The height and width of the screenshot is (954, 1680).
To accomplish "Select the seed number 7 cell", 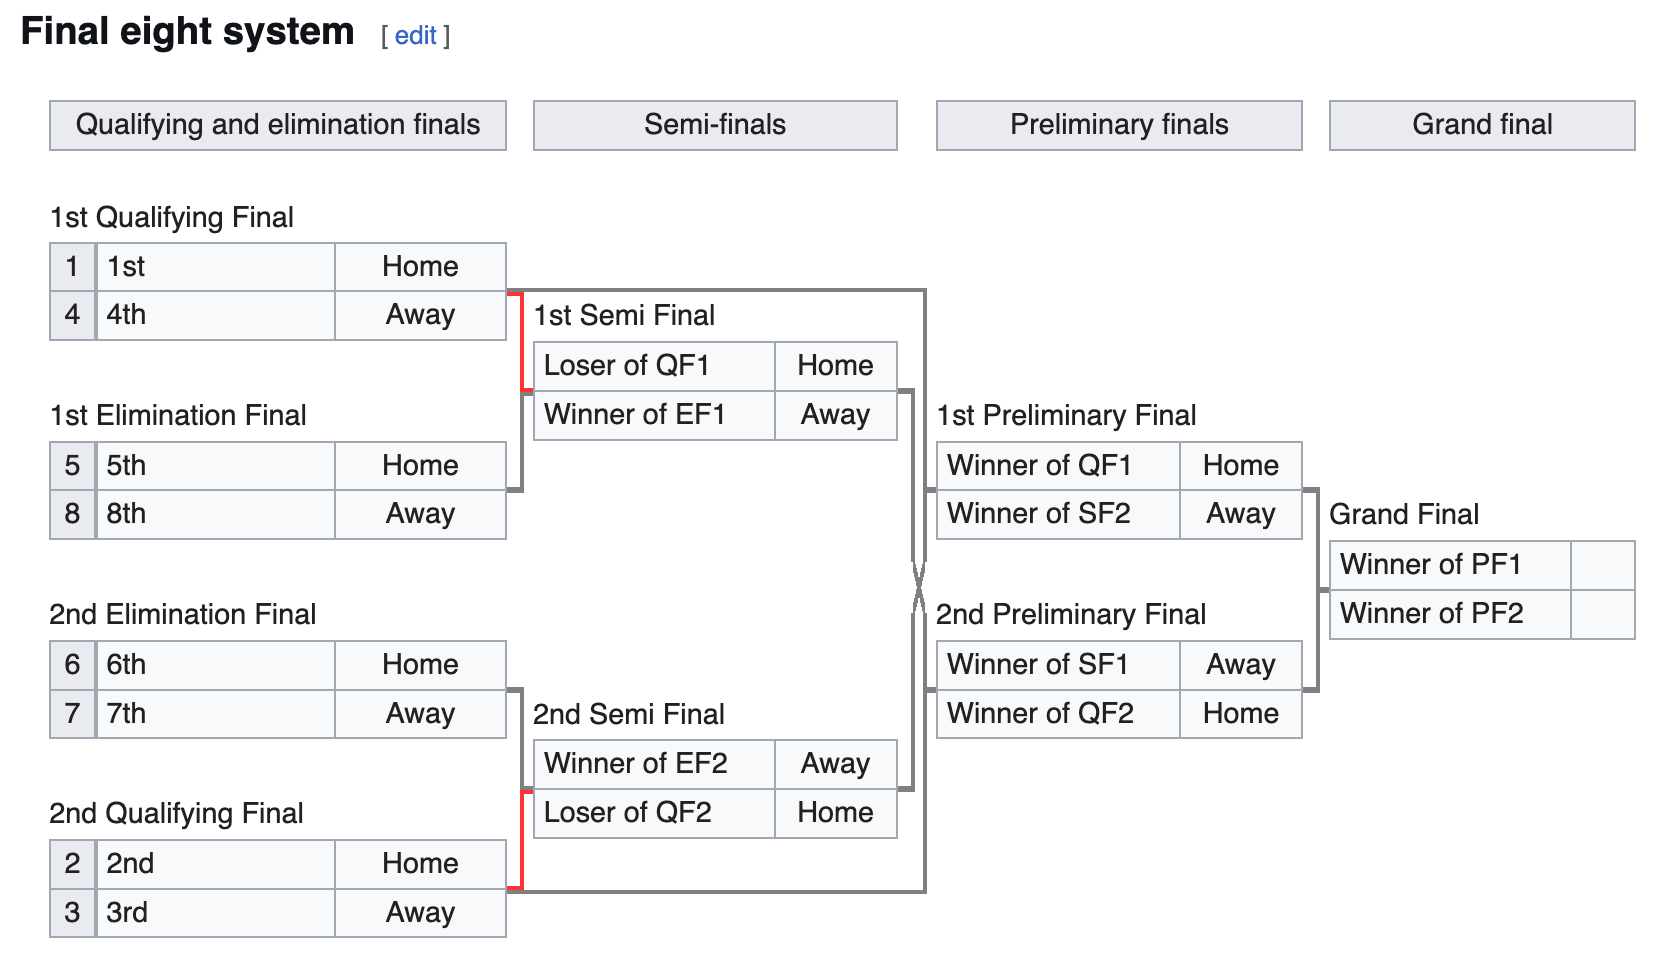I will pos(72,714).
